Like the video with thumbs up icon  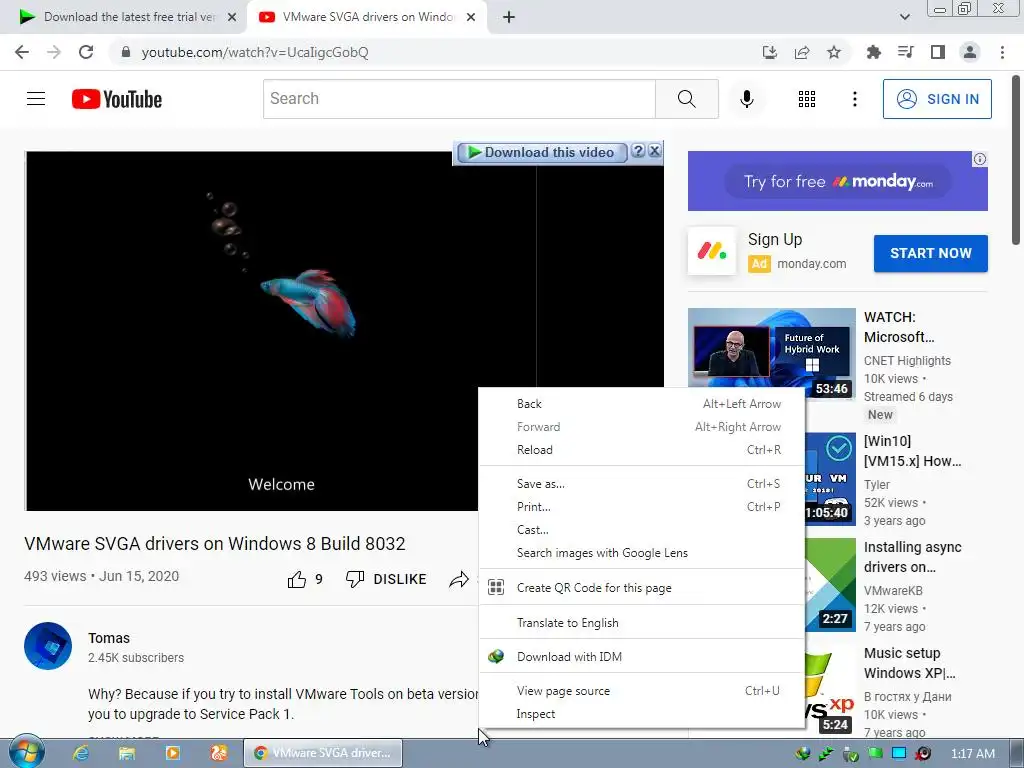tap(297, 579)
